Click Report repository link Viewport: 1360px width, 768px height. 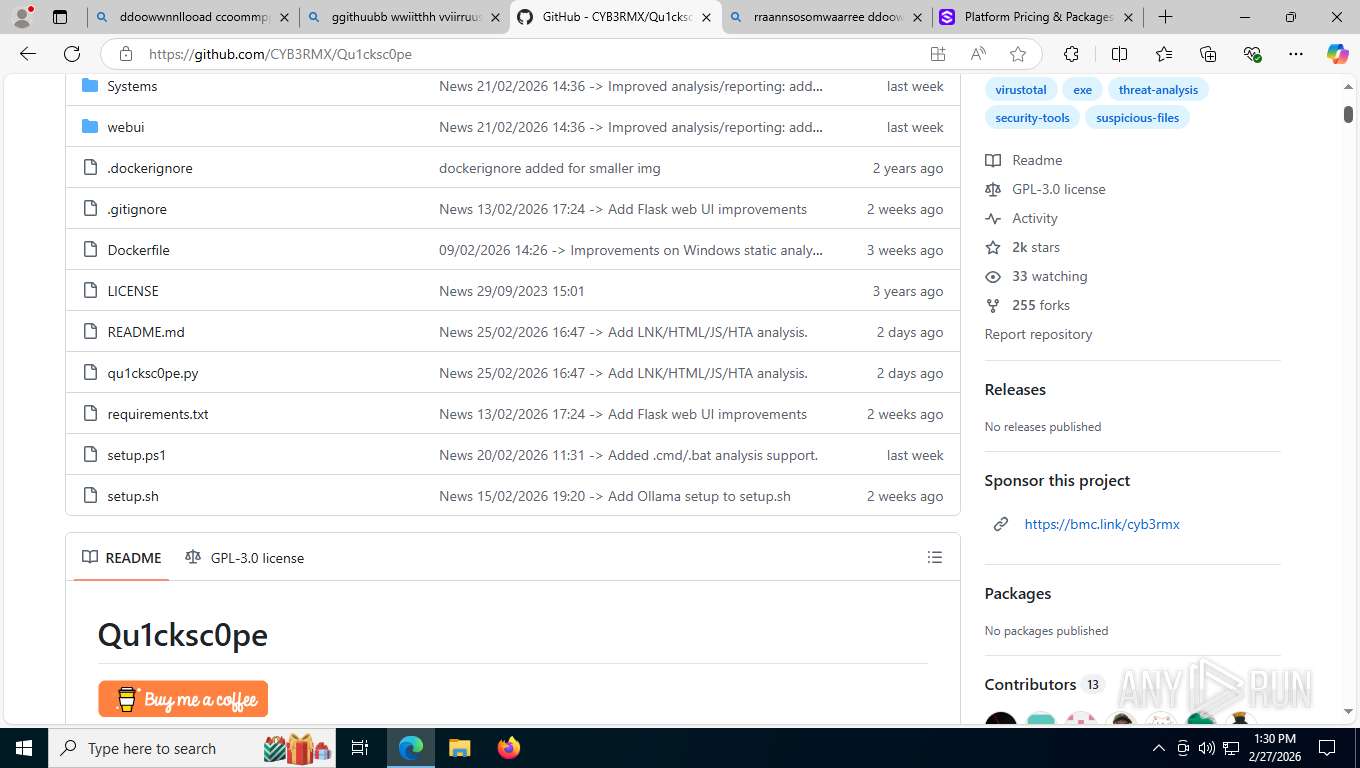tap(1038, 334)
